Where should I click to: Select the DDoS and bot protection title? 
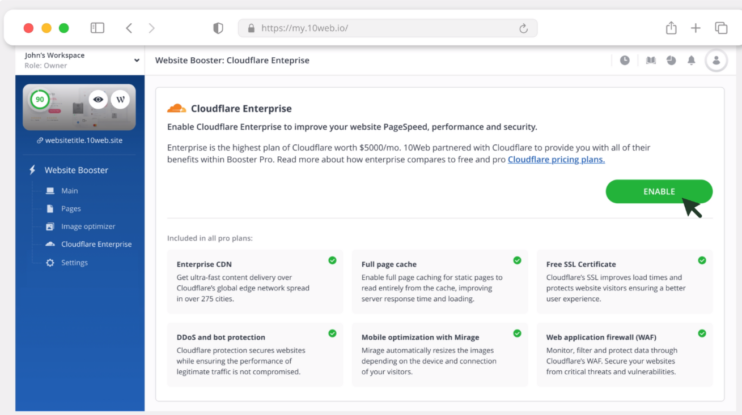click(221, 337)
